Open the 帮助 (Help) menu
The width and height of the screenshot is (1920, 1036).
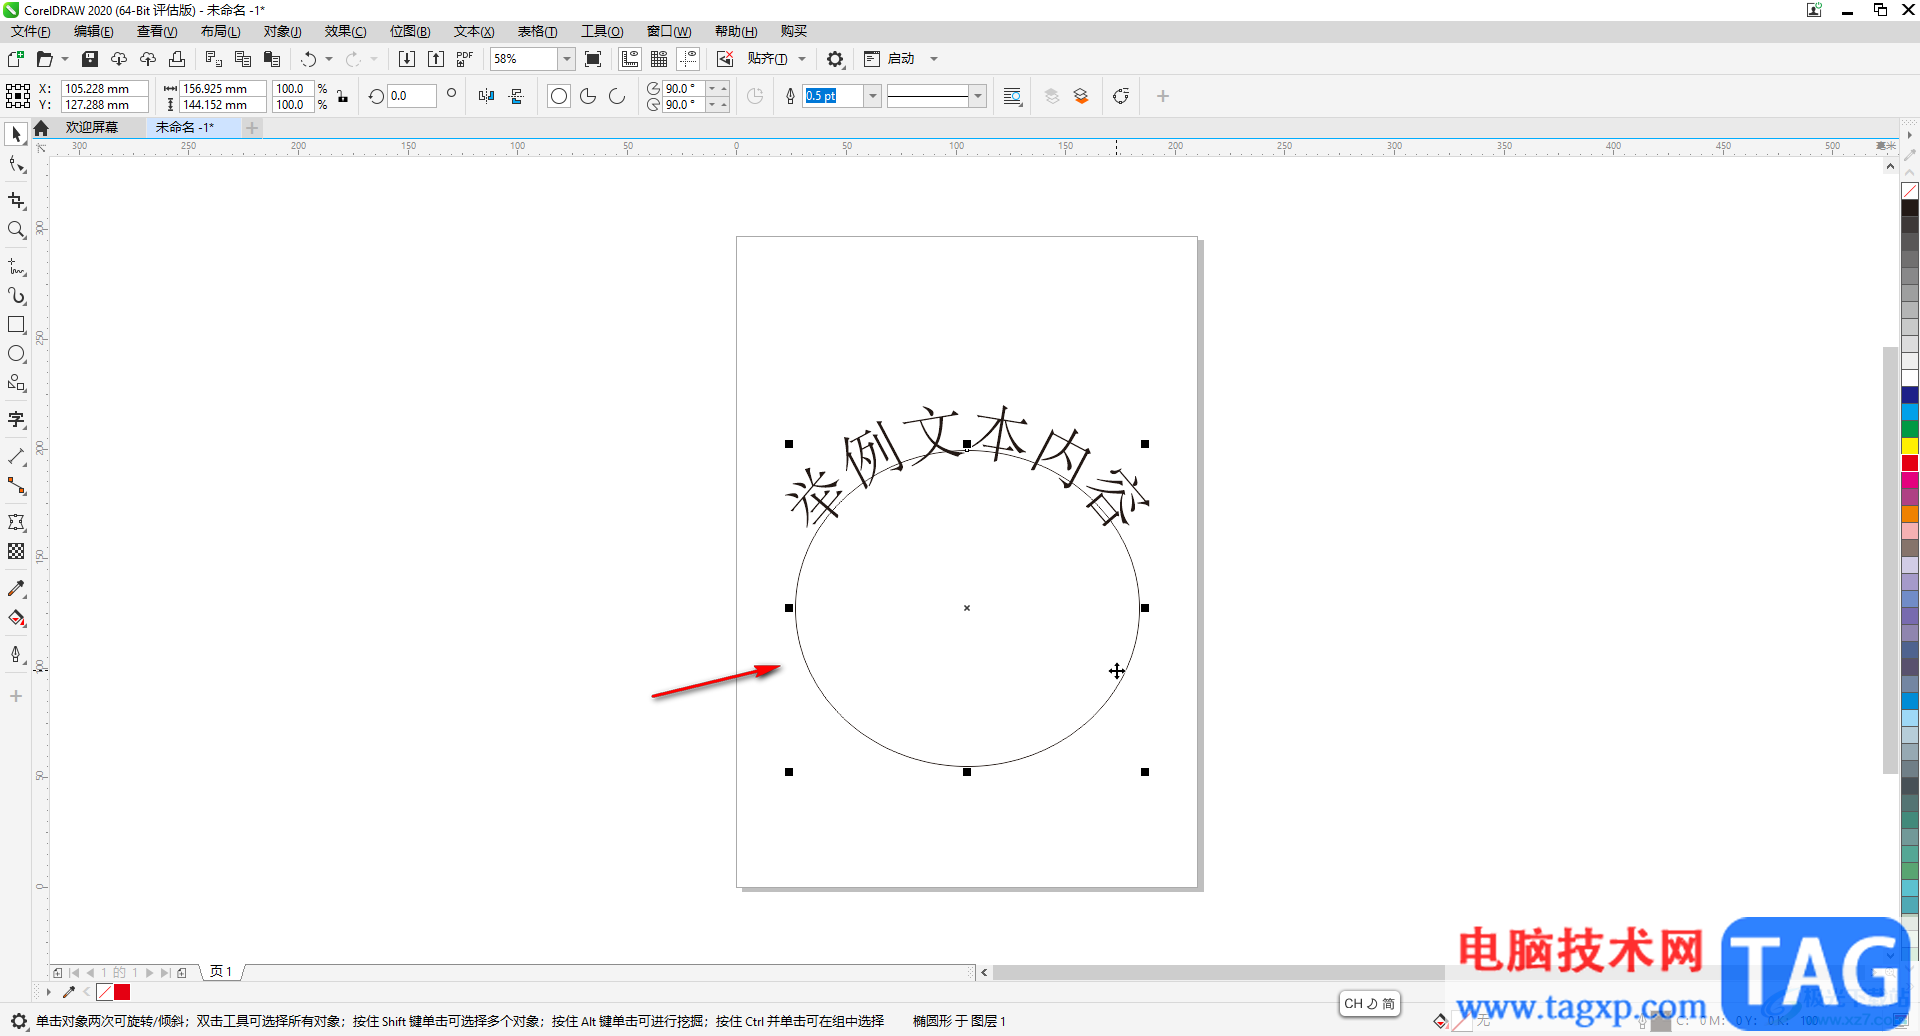pos(736,31)
